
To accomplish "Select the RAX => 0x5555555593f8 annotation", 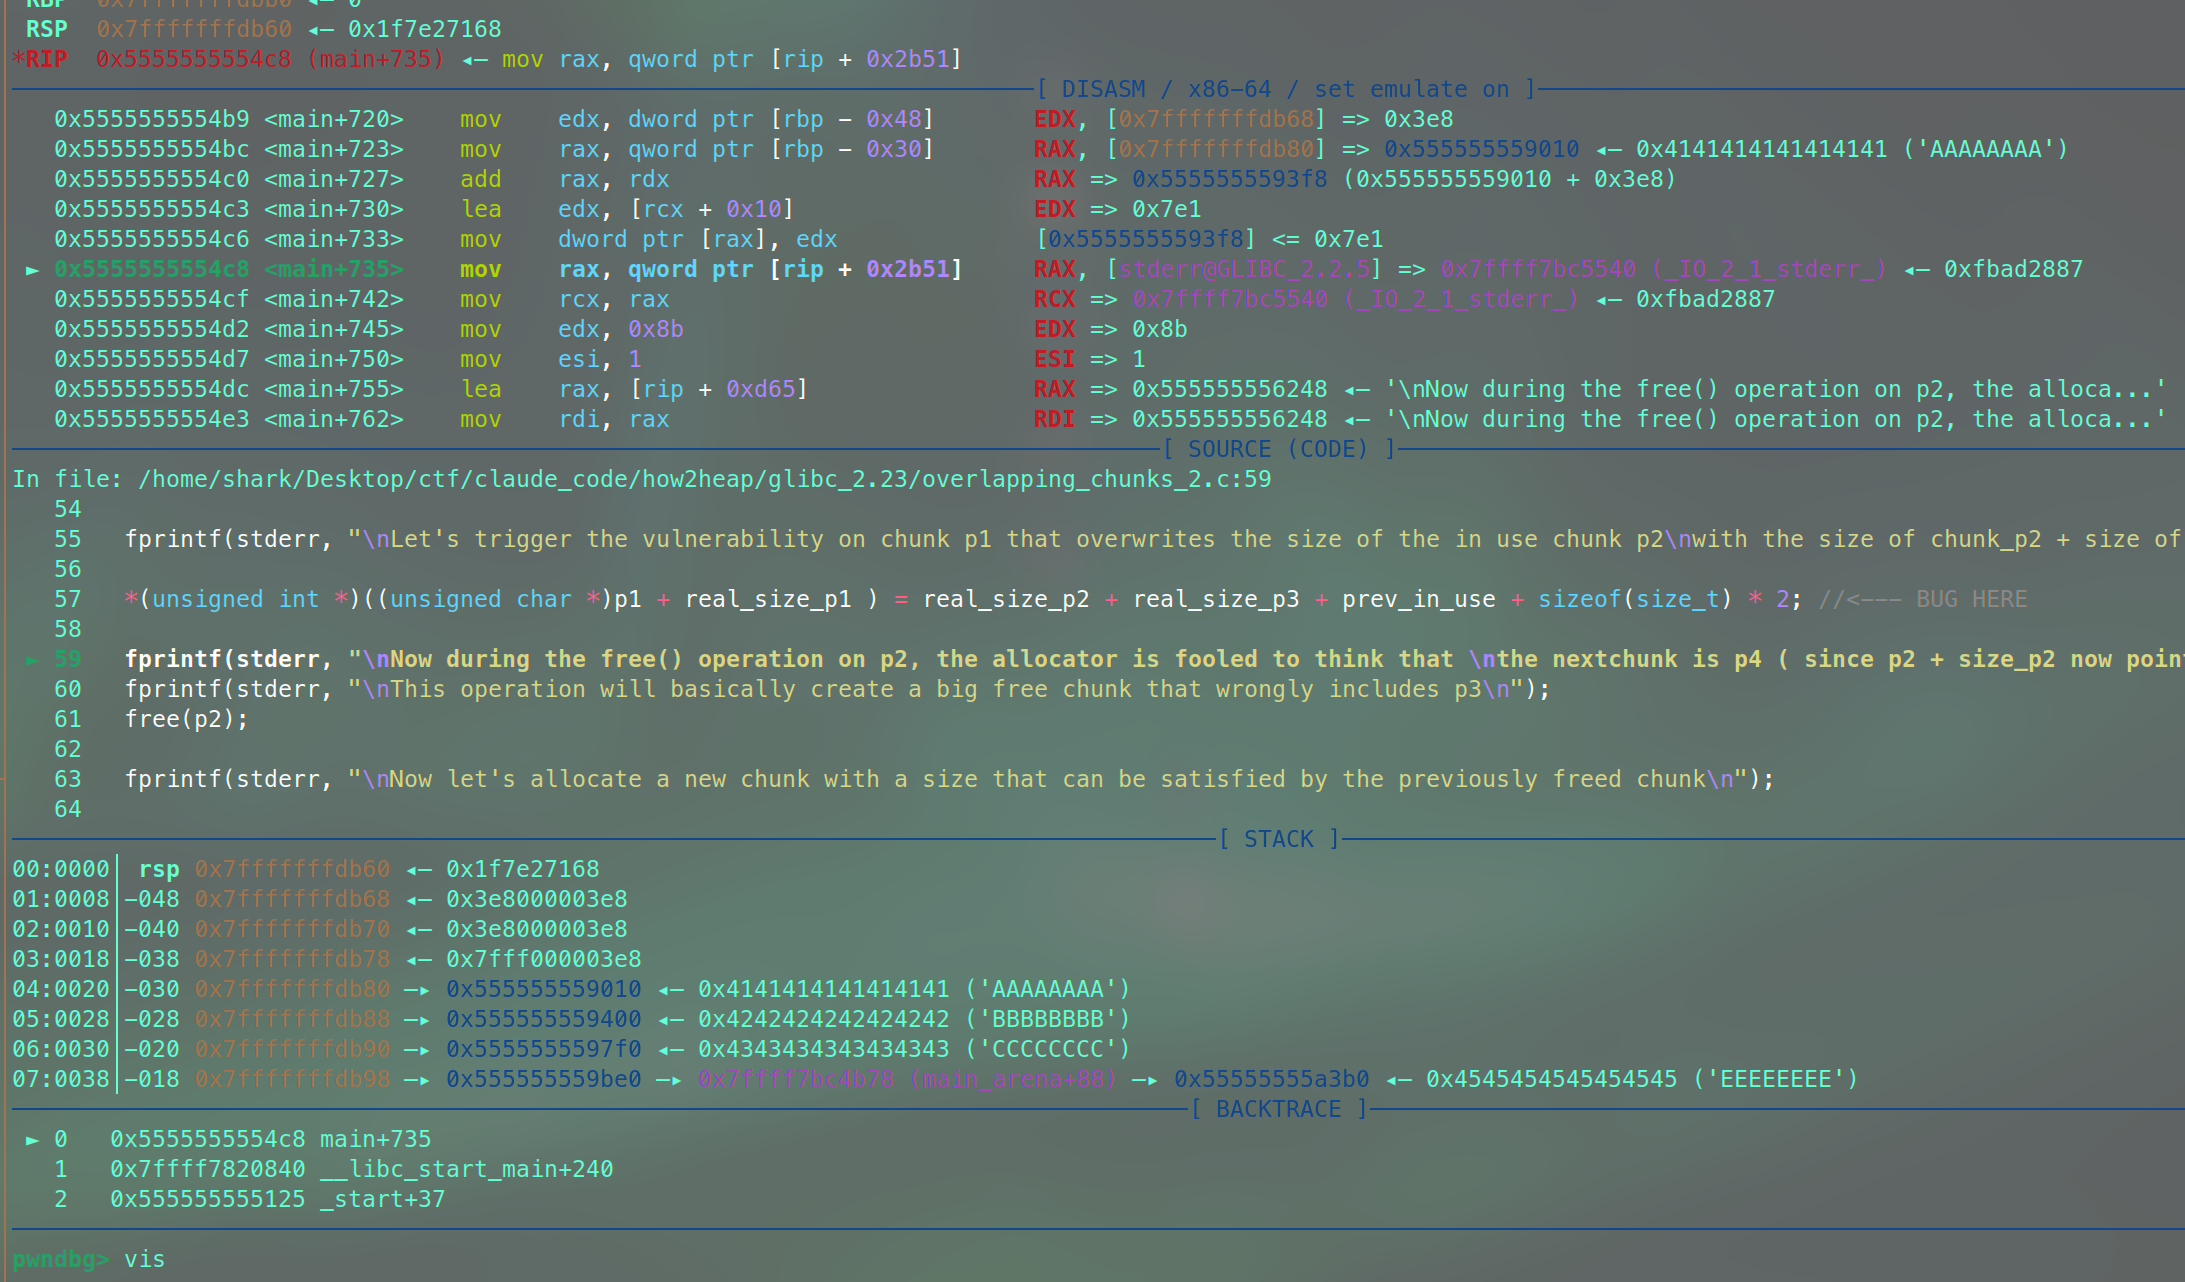I will (1355, 179).
